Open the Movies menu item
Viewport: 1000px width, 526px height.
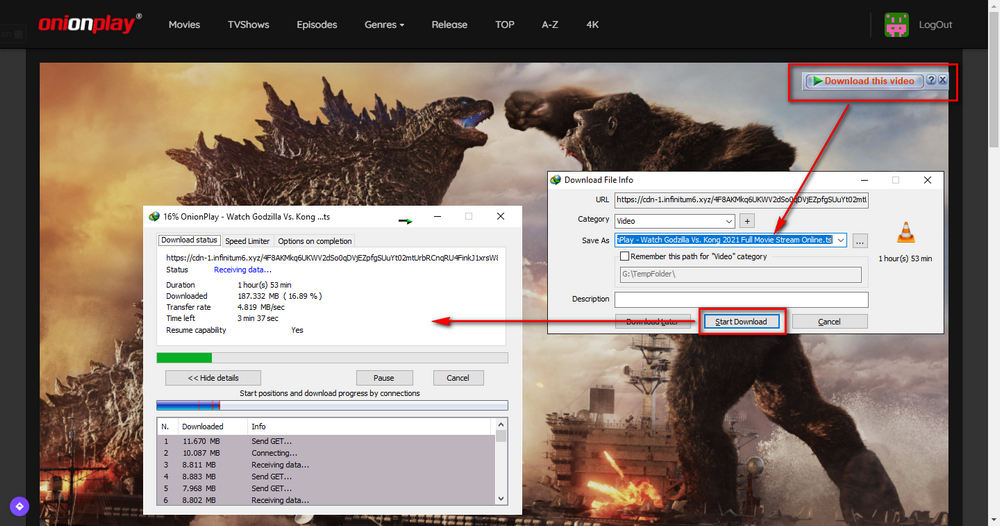pyautogui.click(x=184, y=24)
